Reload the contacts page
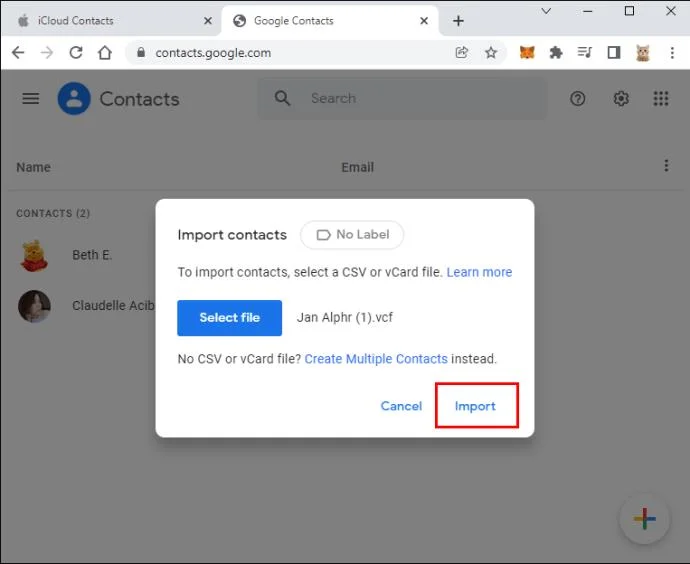690x564 pixels. point(76,53)
